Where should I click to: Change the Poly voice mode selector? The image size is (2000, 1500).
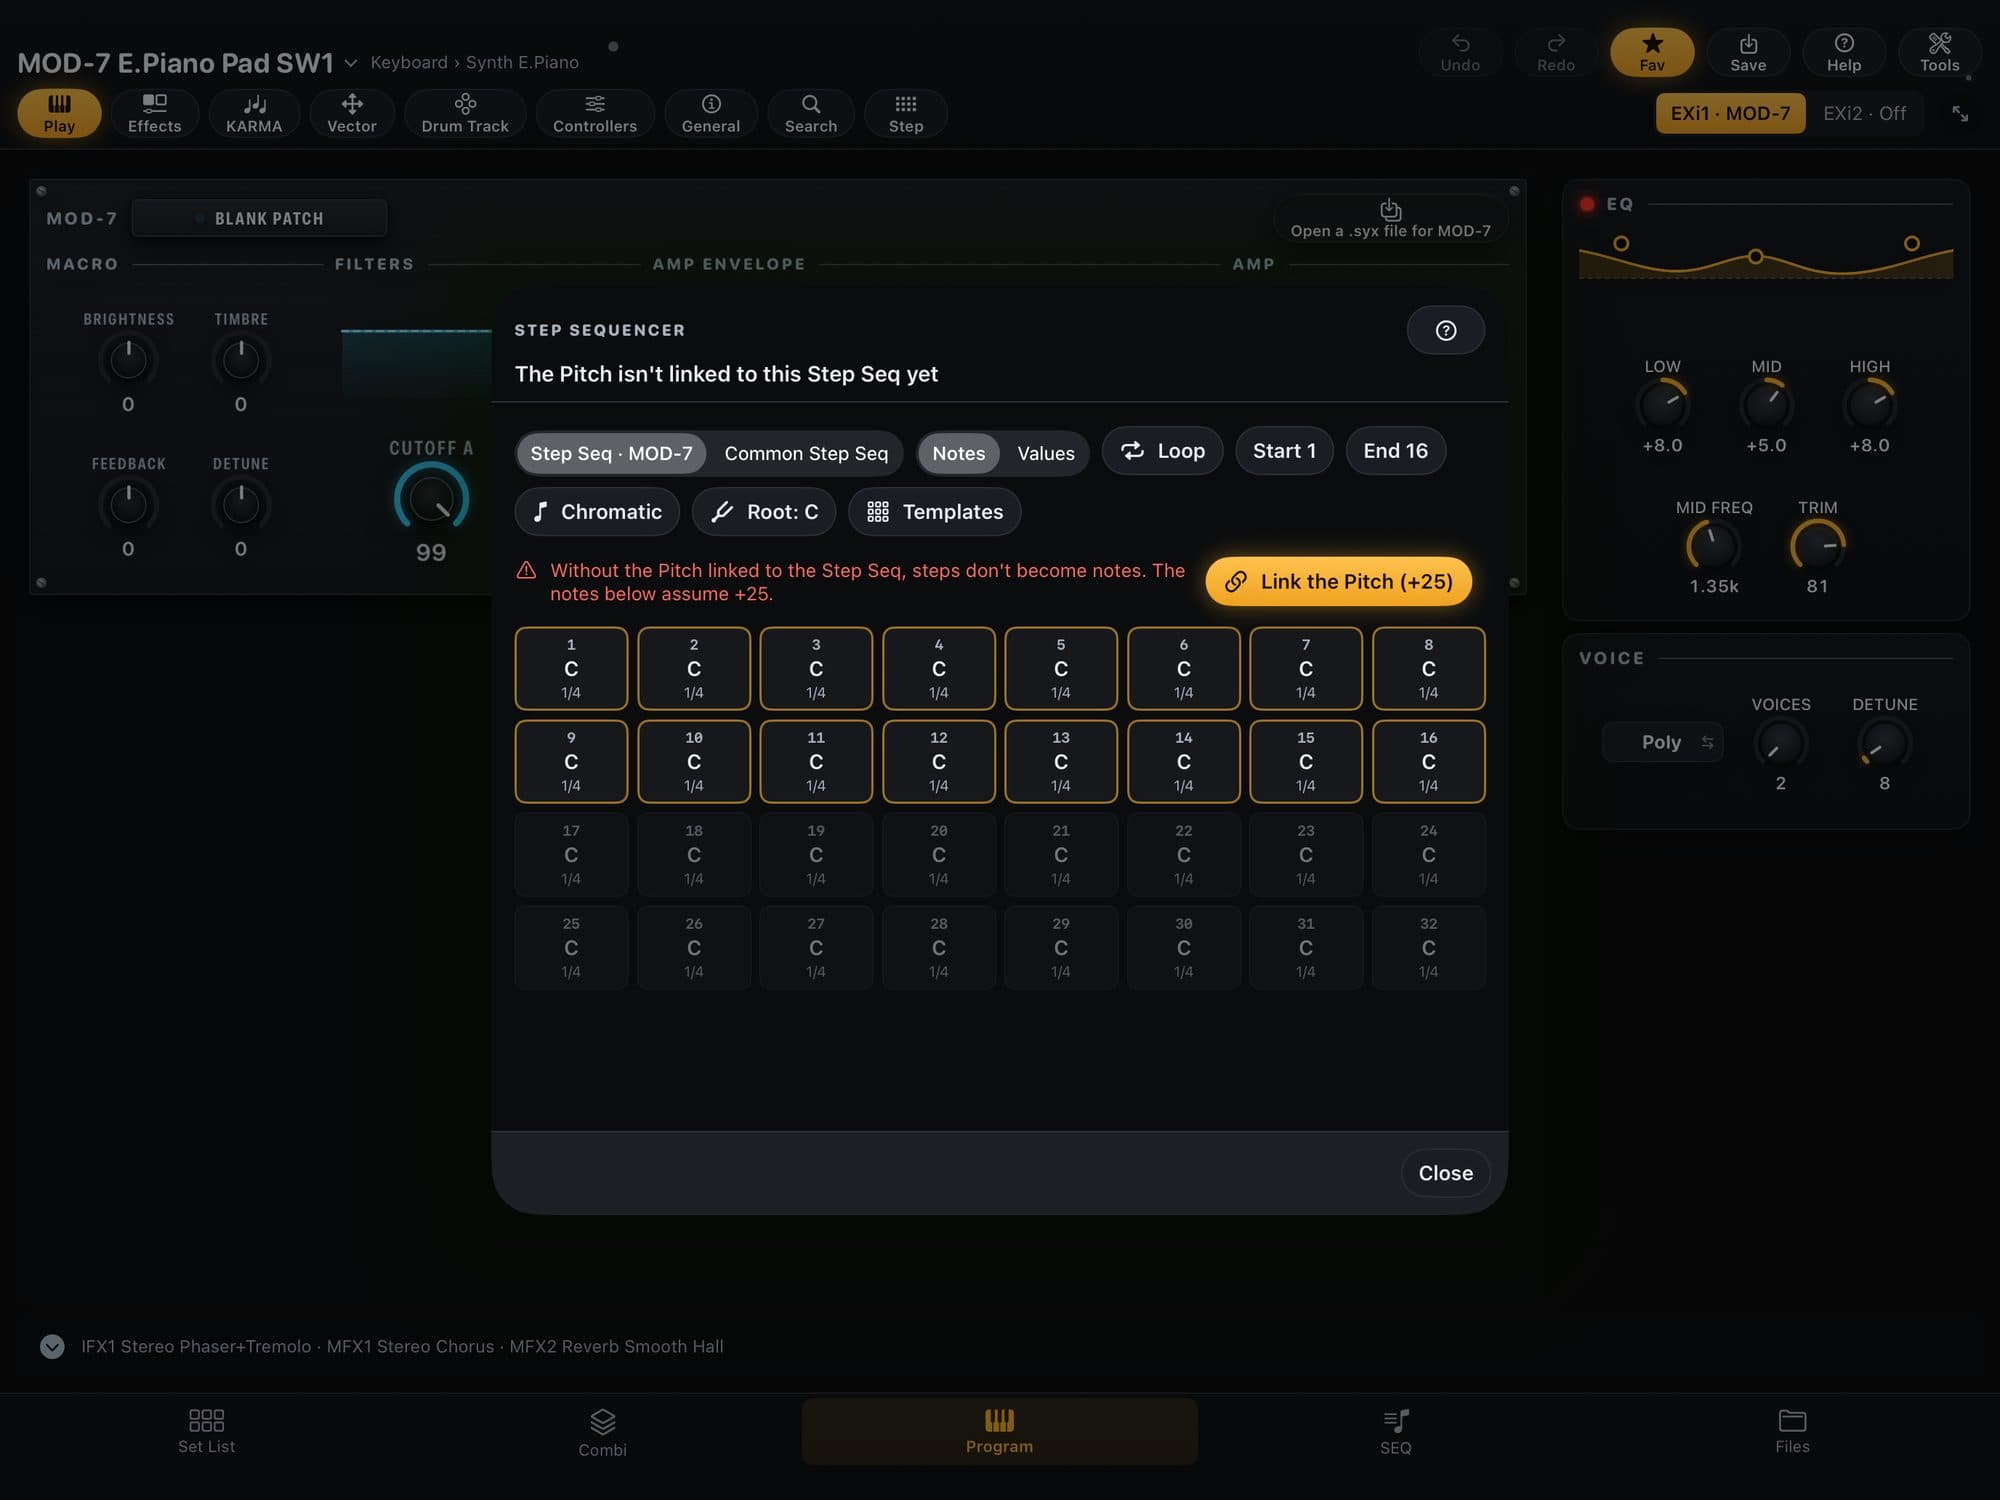point(1662,742)
